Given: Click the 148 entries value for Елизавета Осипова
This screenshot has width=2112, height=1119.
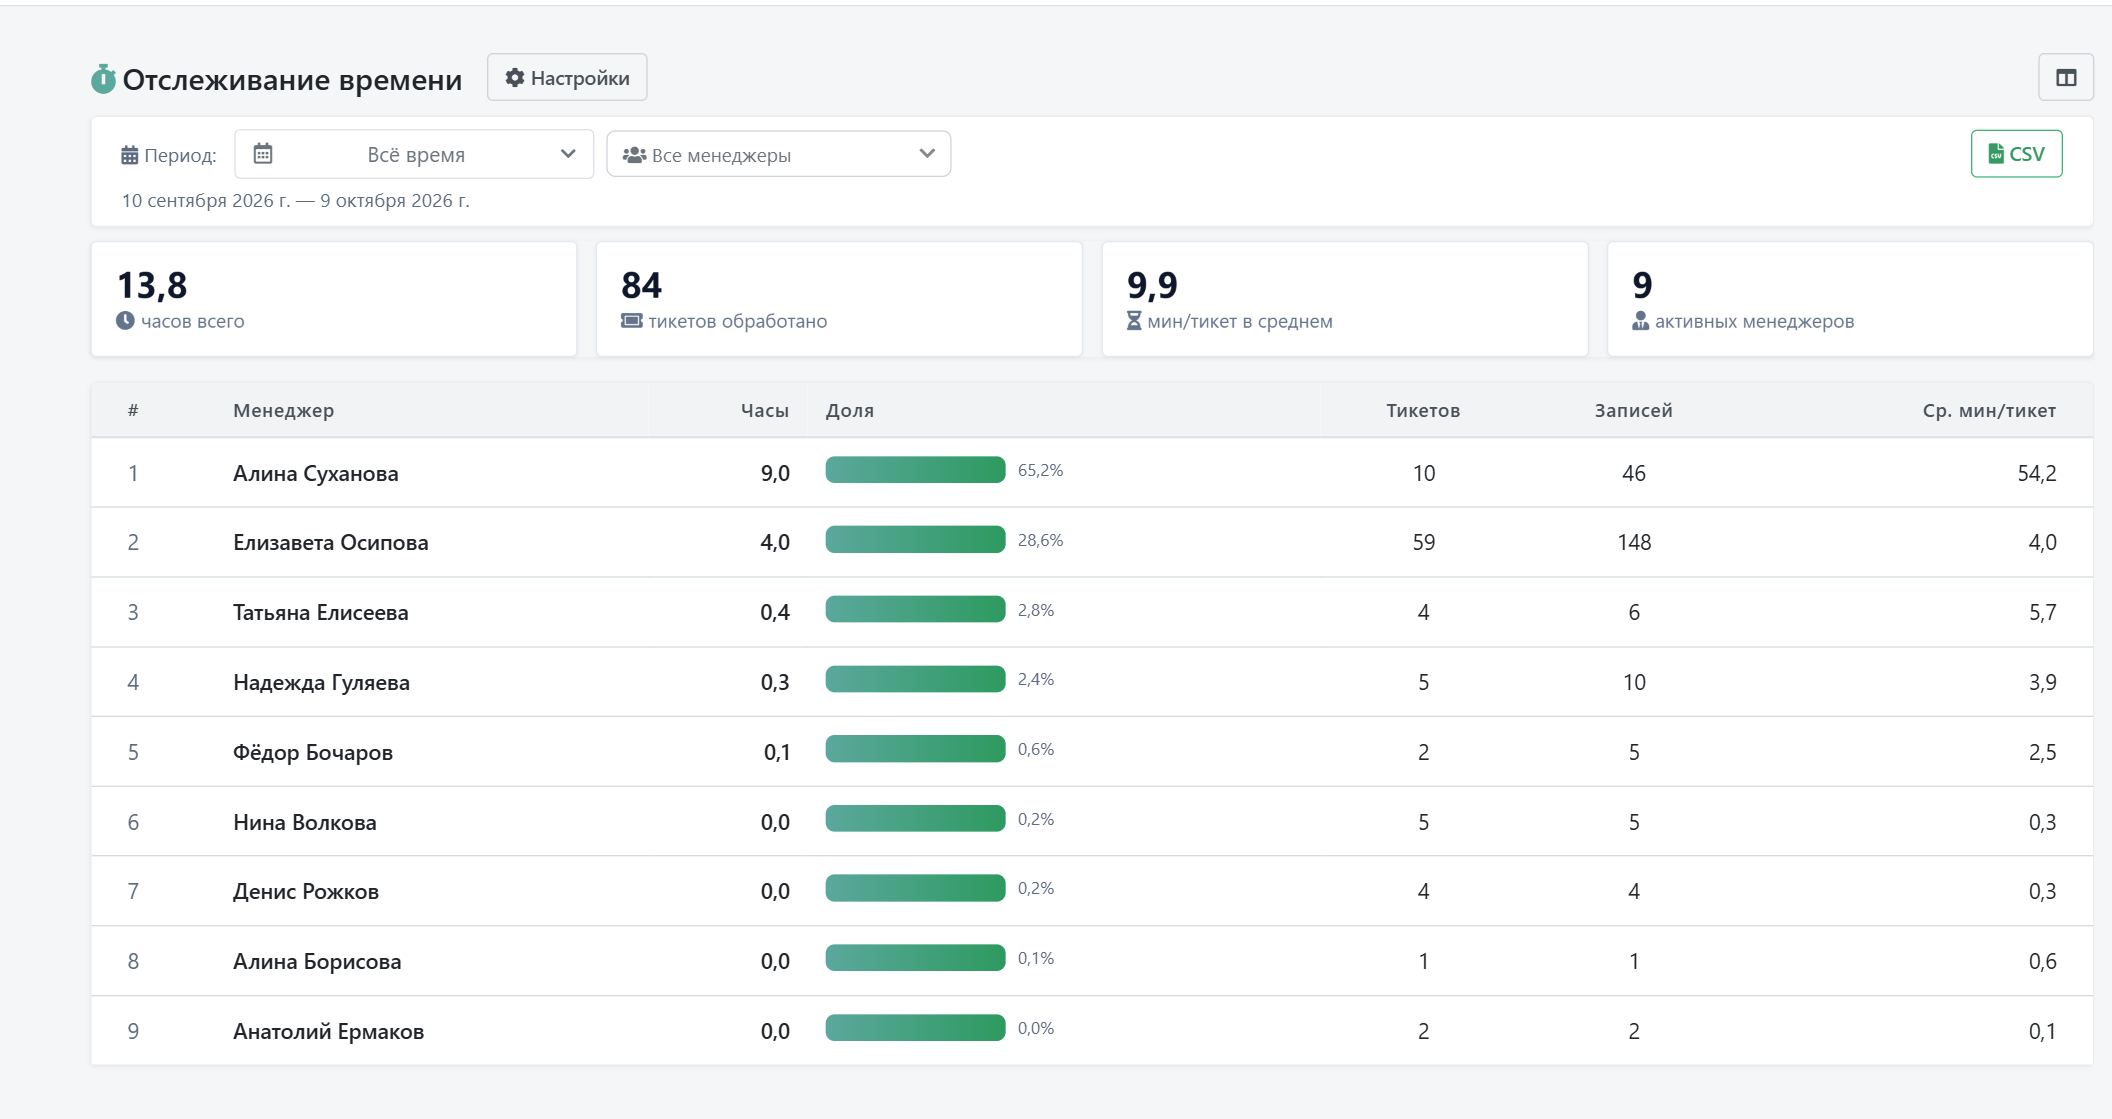Looking at the screenshot, I should tap(1634, 542).
